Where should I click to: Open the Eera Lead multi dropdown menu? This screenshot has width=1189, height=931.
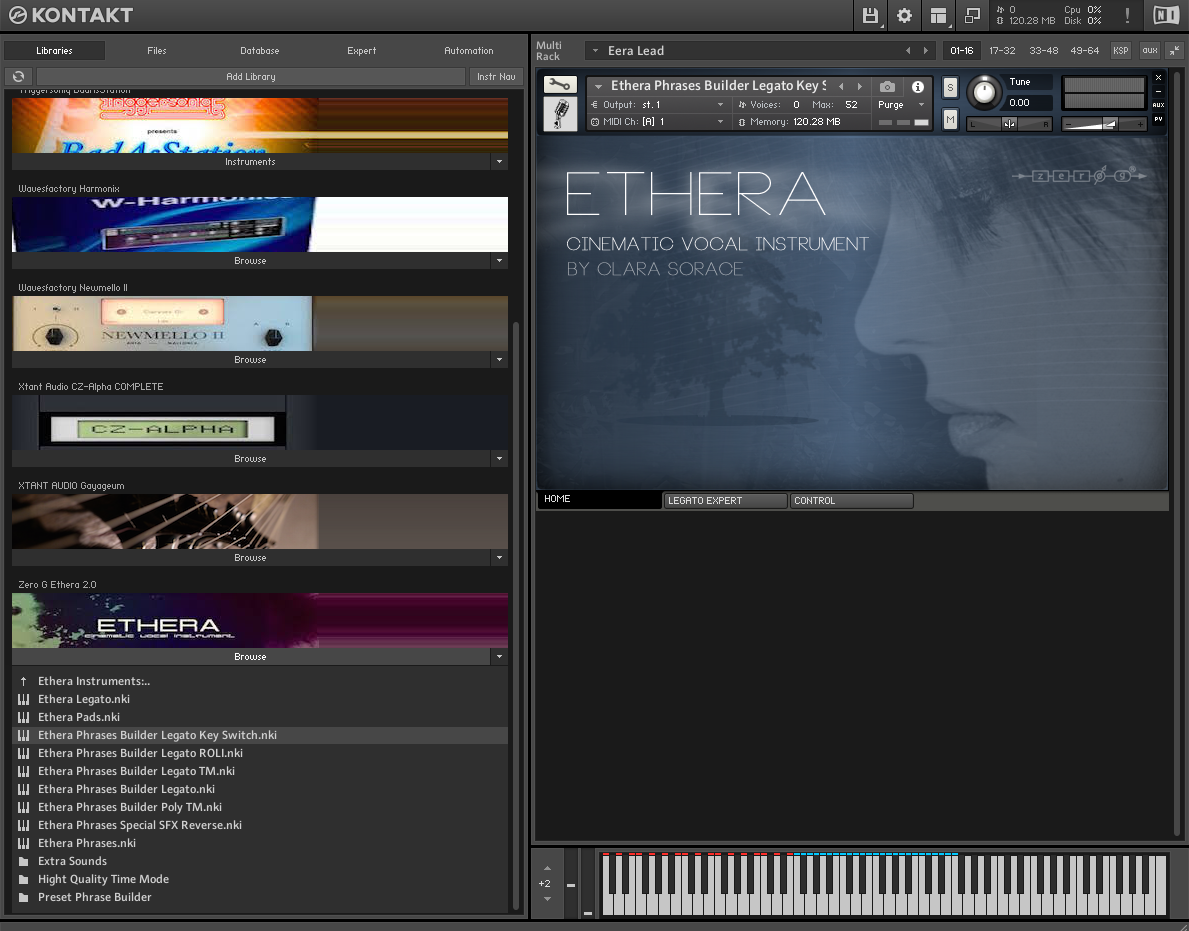pos(595,51)
